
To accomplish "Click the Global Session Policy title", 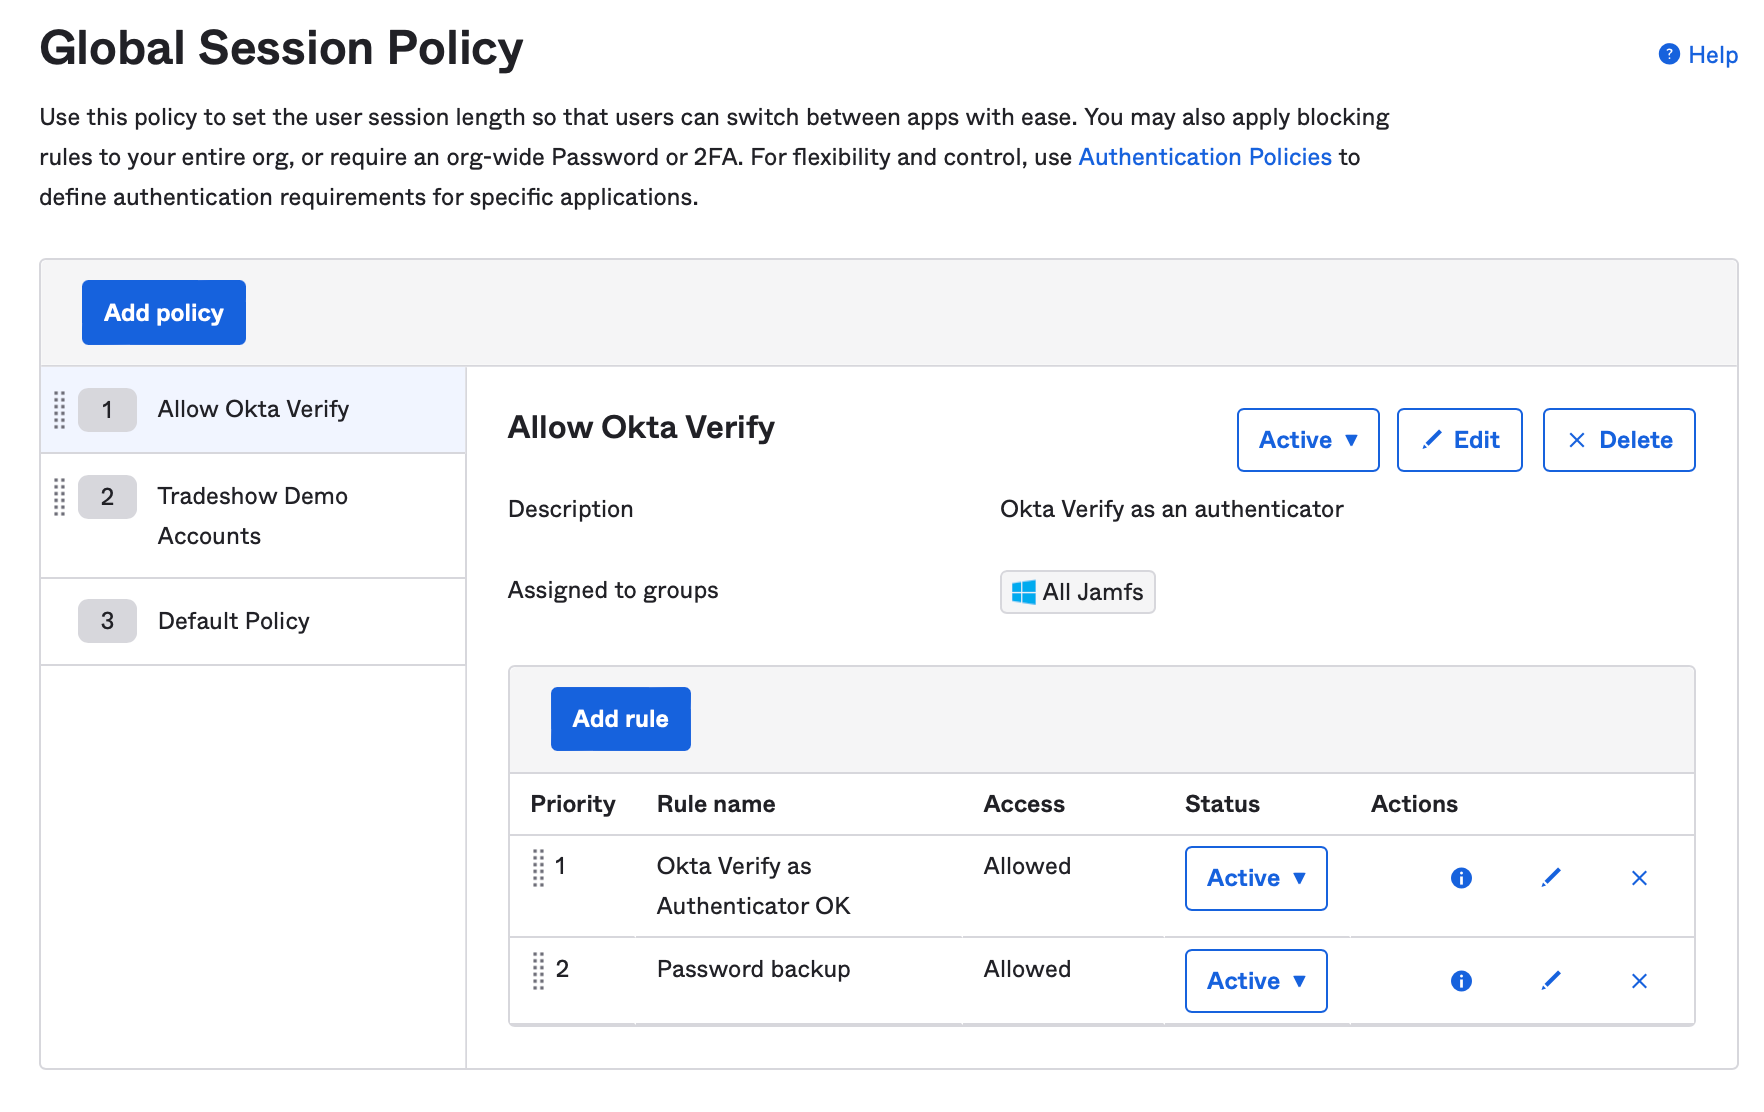I will (x=281, y=48).
